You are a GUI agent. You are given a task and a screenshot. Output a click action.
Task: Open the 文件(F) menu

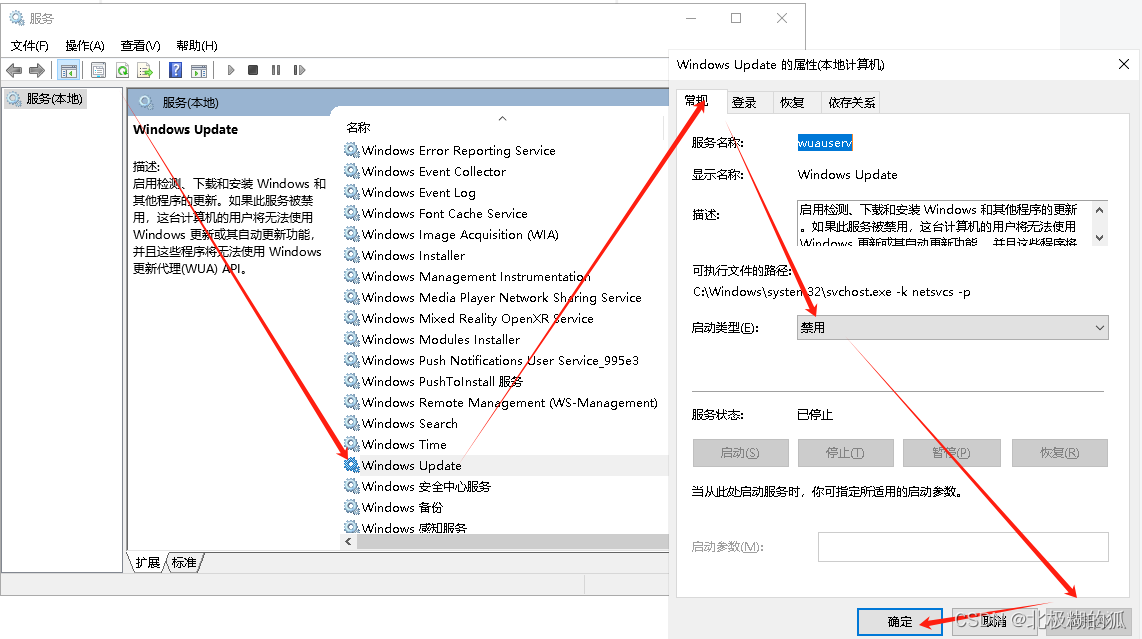click(x=29, y=46)
